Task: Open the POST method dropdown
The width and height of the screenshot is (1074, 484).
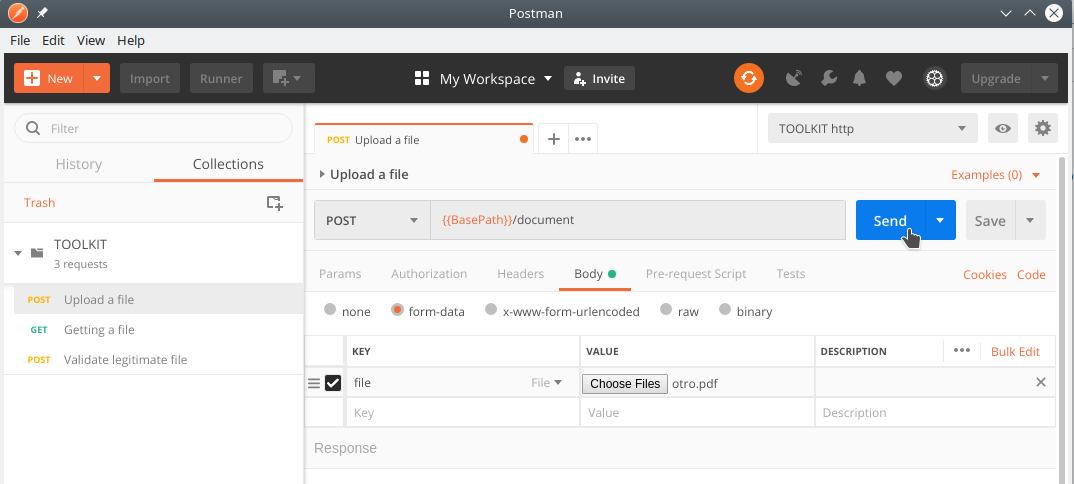Action: point(373,220)
